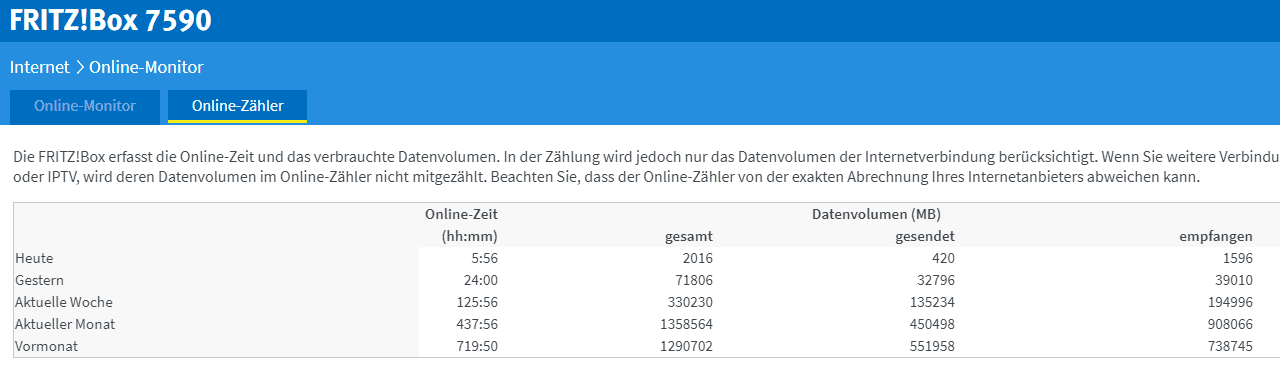The image size is (1280, 370).
Task: Click Vormonat total value 1290702
Action: point(683,346)
